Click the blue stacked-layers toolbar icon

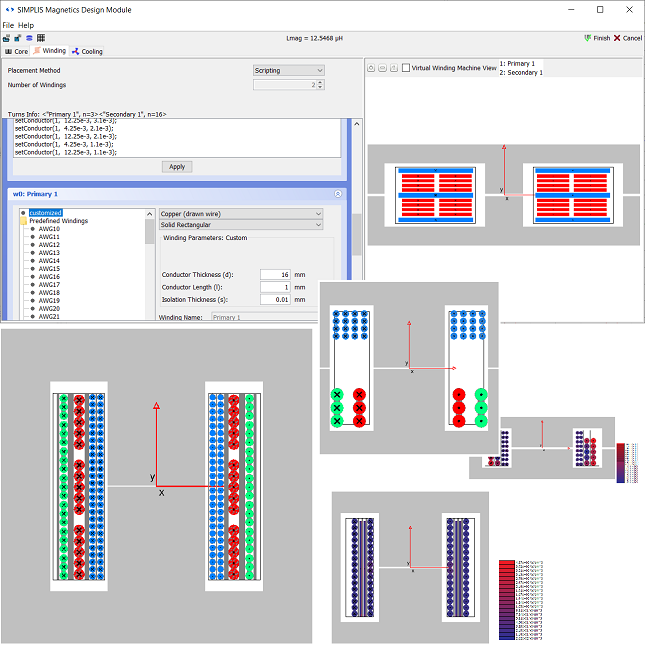(29, 38)
